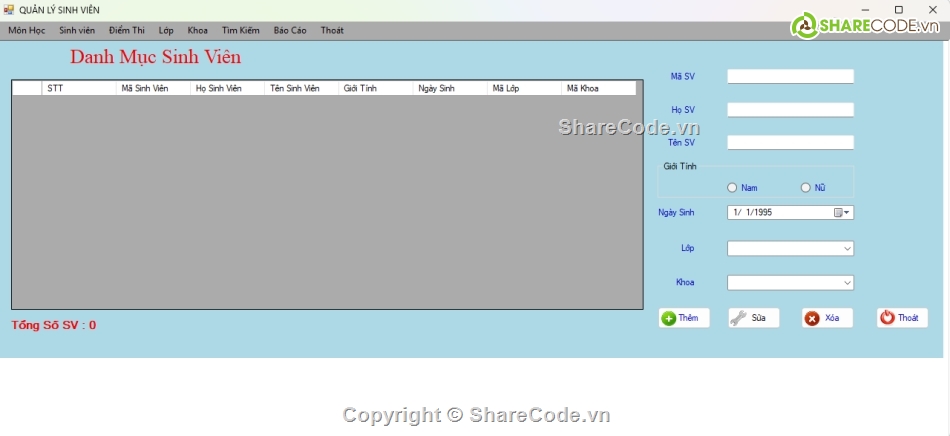Click the green plus Thêm icon

click(x=668, y=318)
